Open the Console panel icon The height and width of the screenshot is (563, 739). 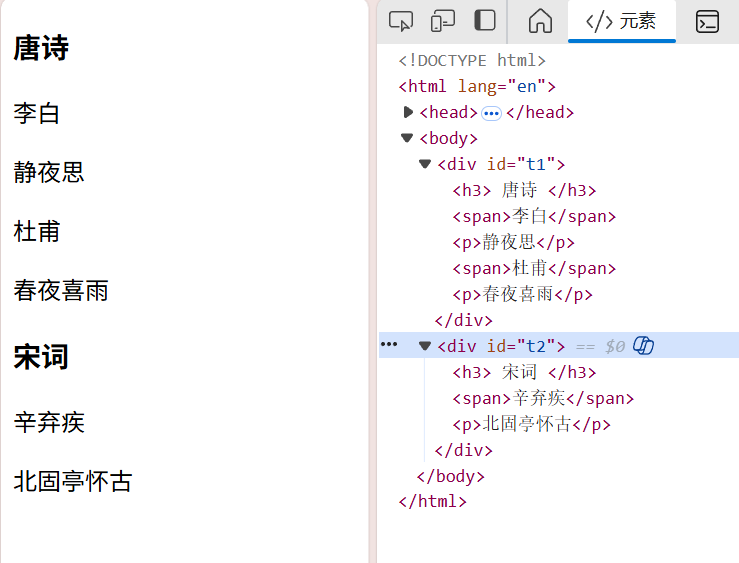click(x=707, y=22)
